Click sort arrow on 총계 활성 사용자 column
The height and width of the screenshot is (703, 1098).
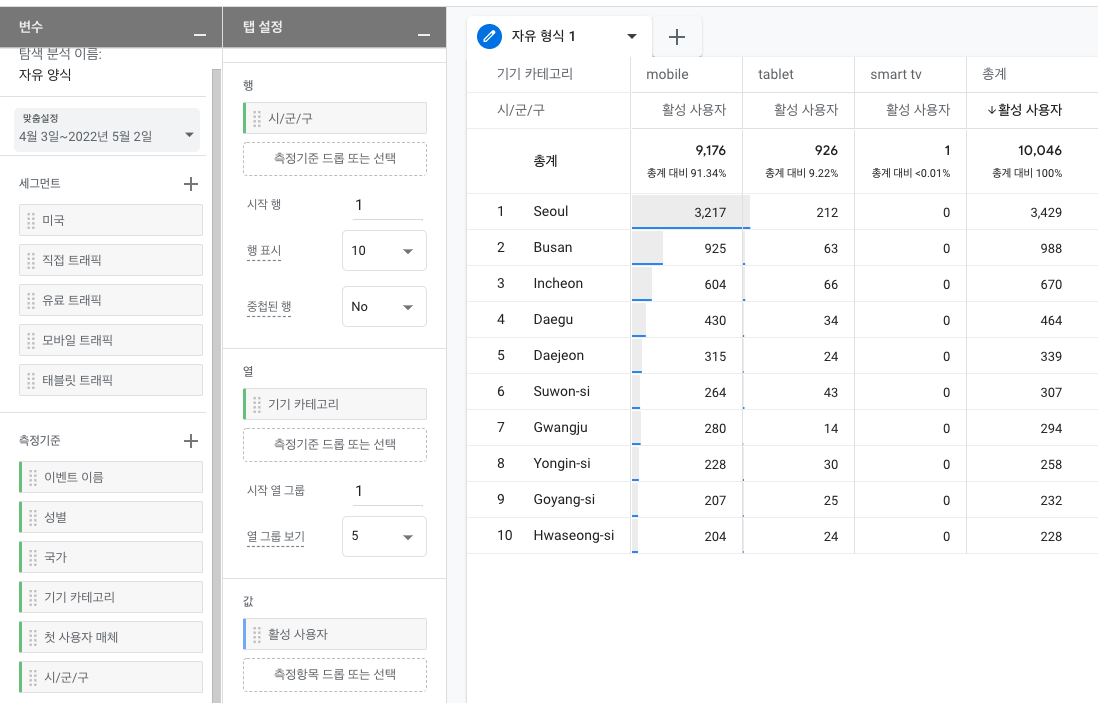coord(992,110)
